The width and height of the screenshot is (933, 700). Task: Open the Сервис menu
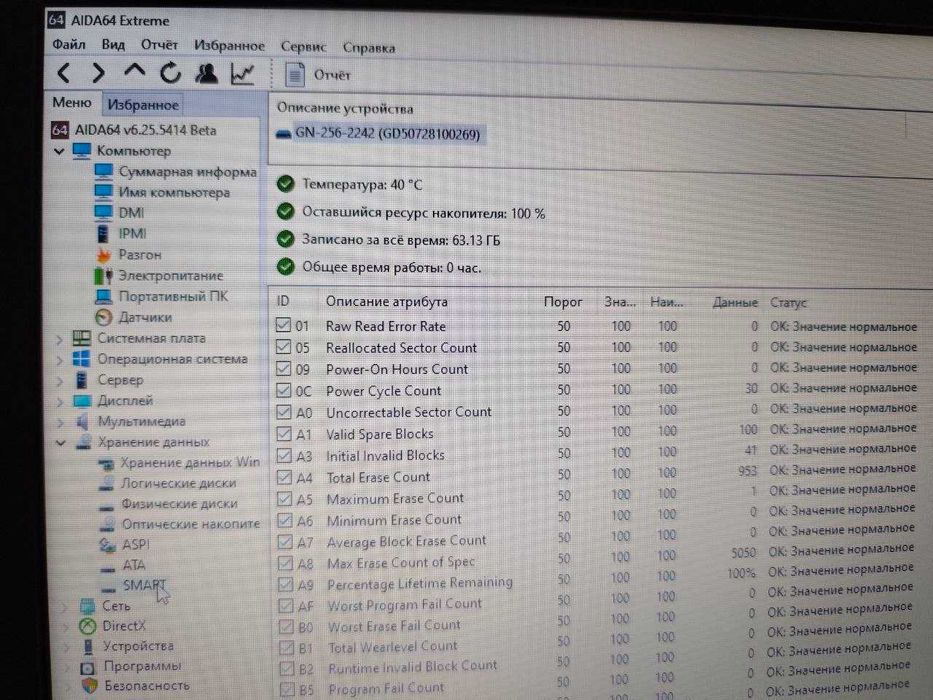[x=303, y=47]
